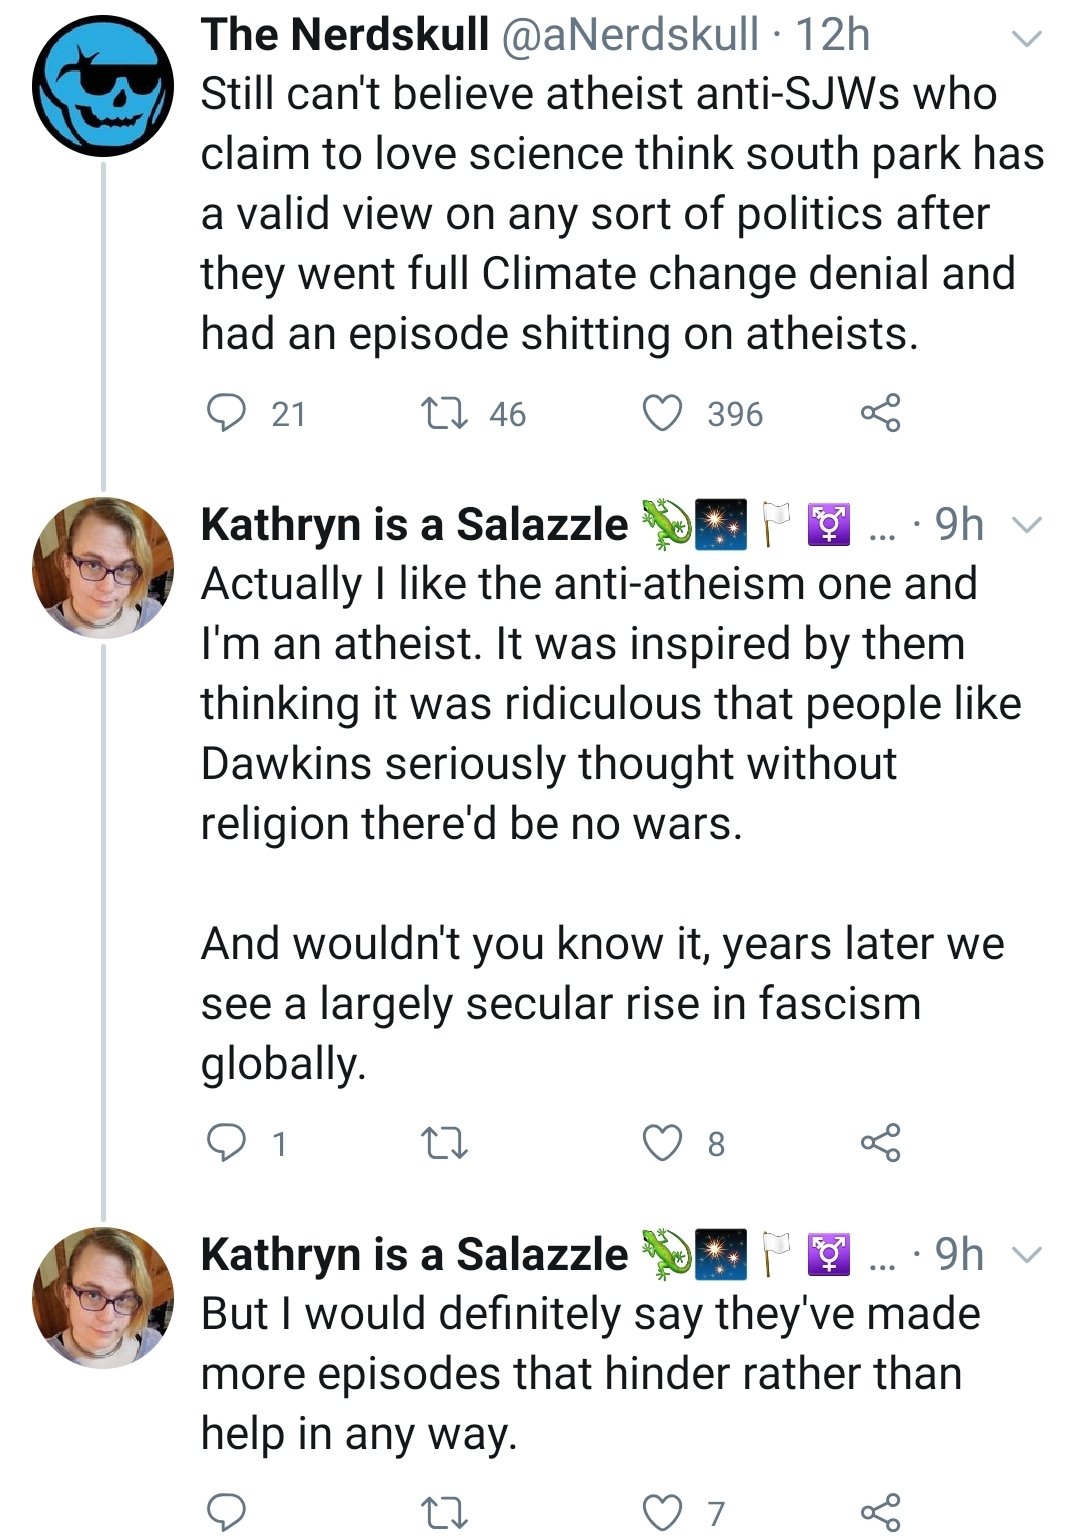
Task: Share The Nerdskull's tweet
Action: [x=880, y=413]
